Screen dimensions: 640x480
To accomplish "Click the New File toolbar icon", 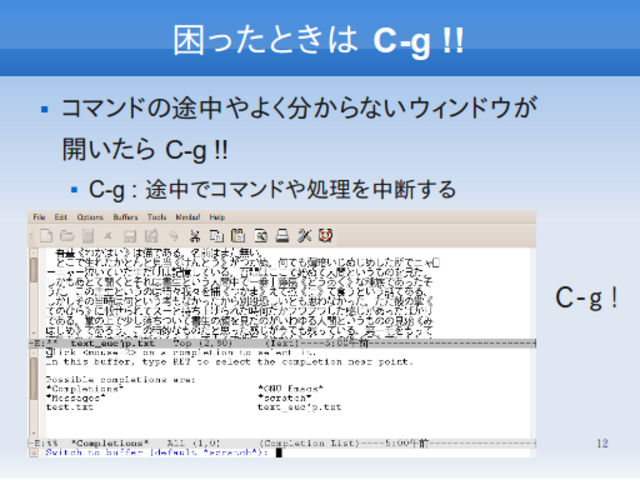I will [x=45, y=236].
